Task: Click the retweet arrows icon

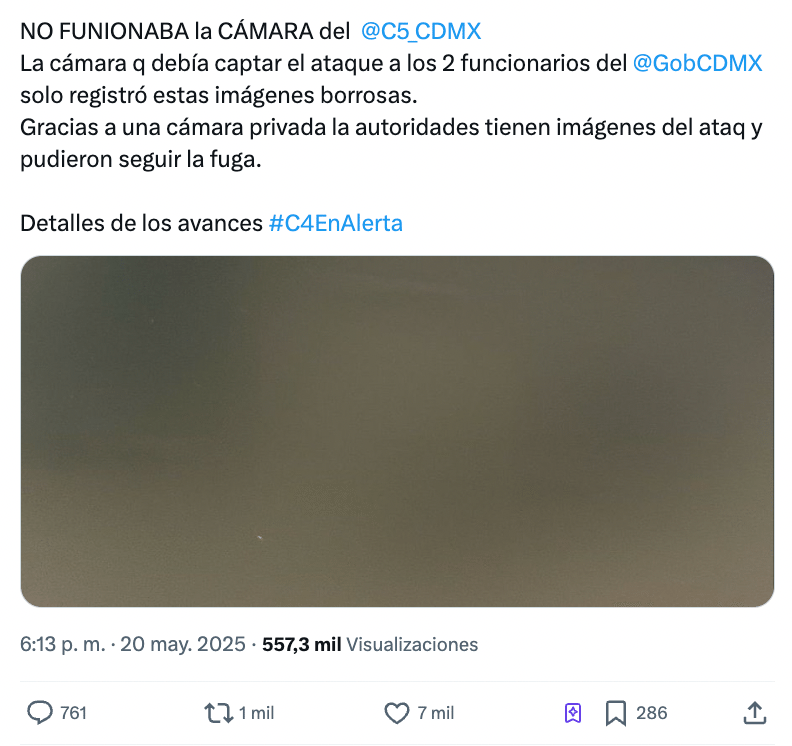Action: [x=219, y=713]
